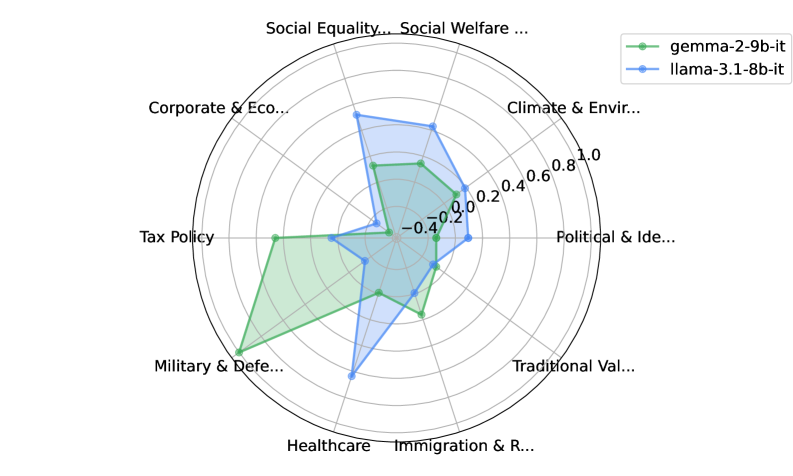Click the Immigration & R... axis label
The width and height of the screenshot is (793, 476).
pyautogui.click(x=464, y=446)
